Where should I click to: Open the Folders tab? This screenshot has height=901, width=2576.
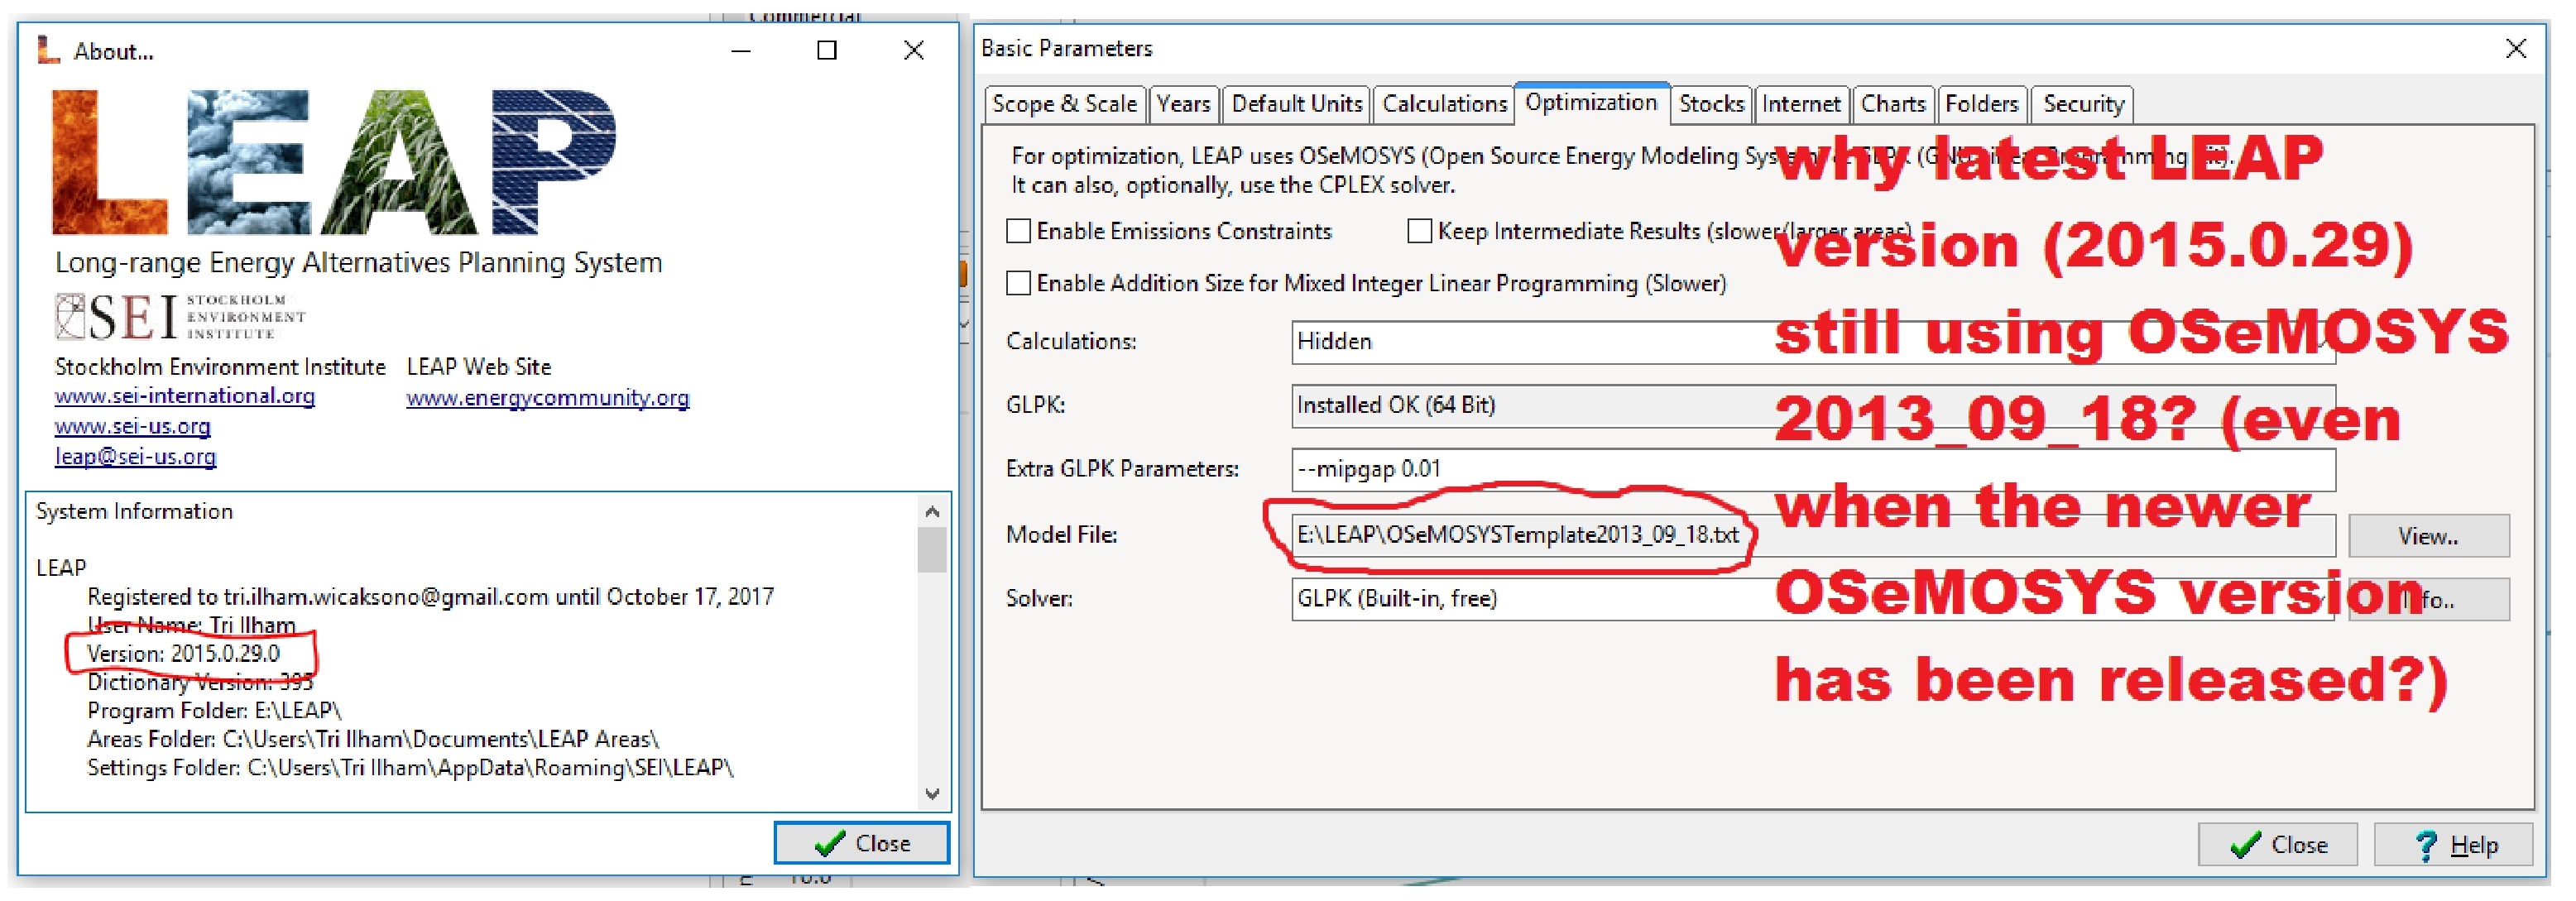tap(1982, 104)
